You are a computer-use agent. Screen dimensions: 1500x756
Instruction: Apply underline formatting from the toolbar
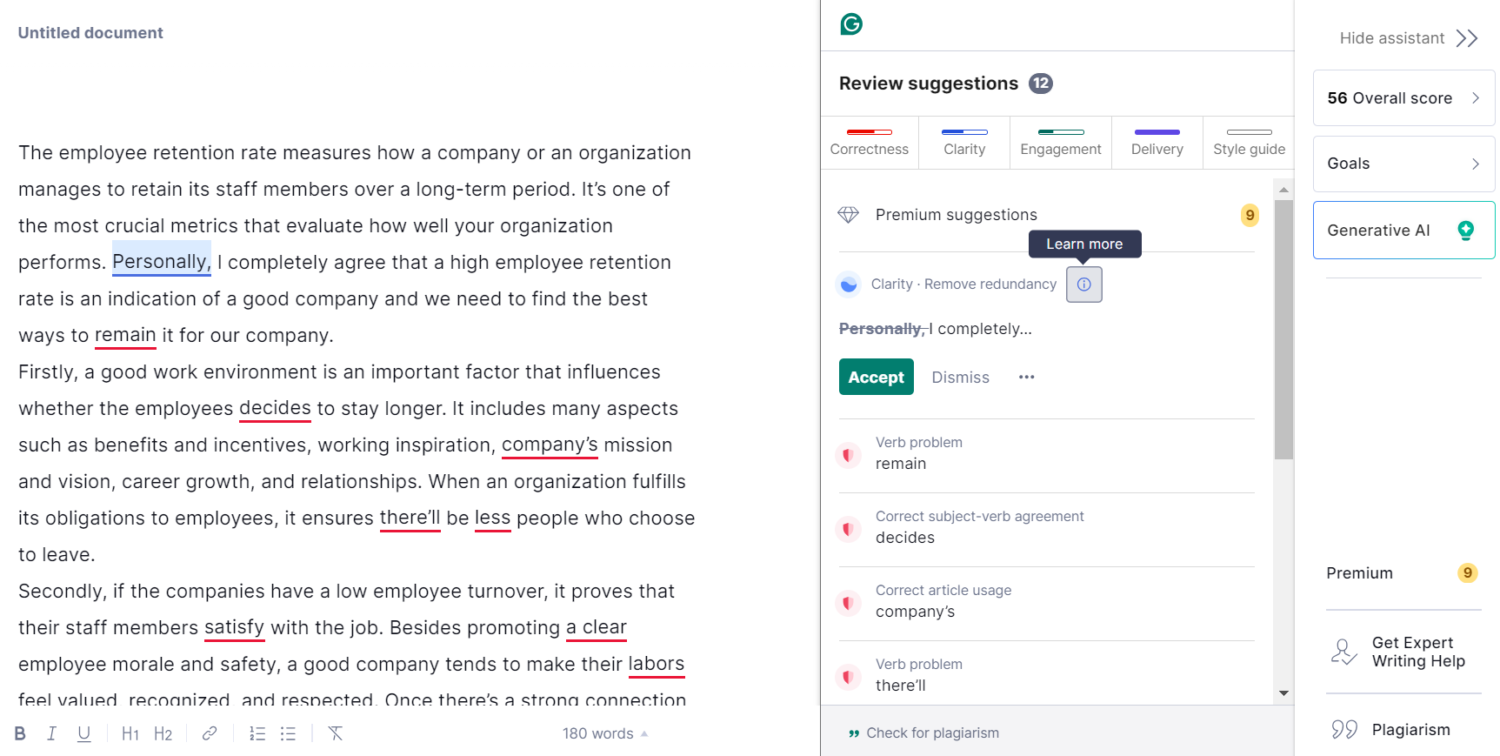pos(84,734)
